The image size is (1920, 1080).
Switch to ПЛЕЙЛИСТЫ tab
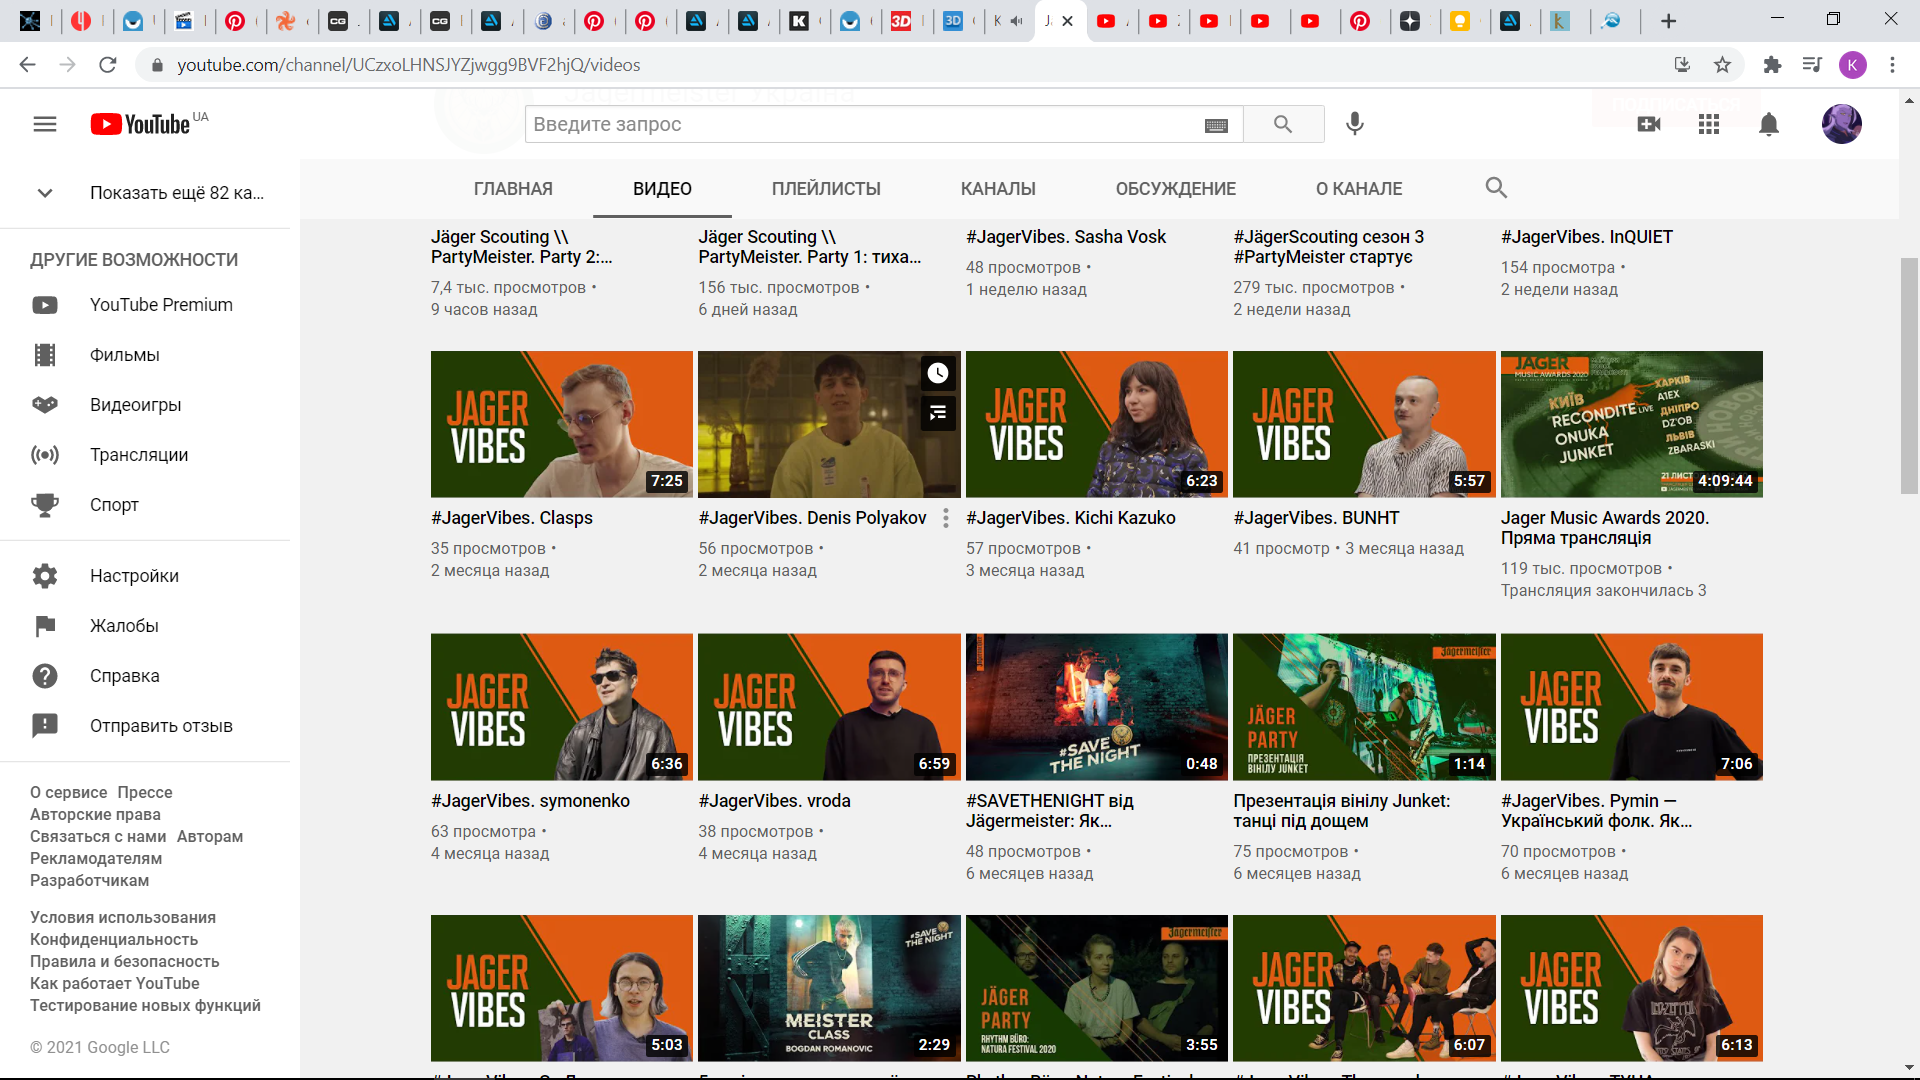[826, 189]
